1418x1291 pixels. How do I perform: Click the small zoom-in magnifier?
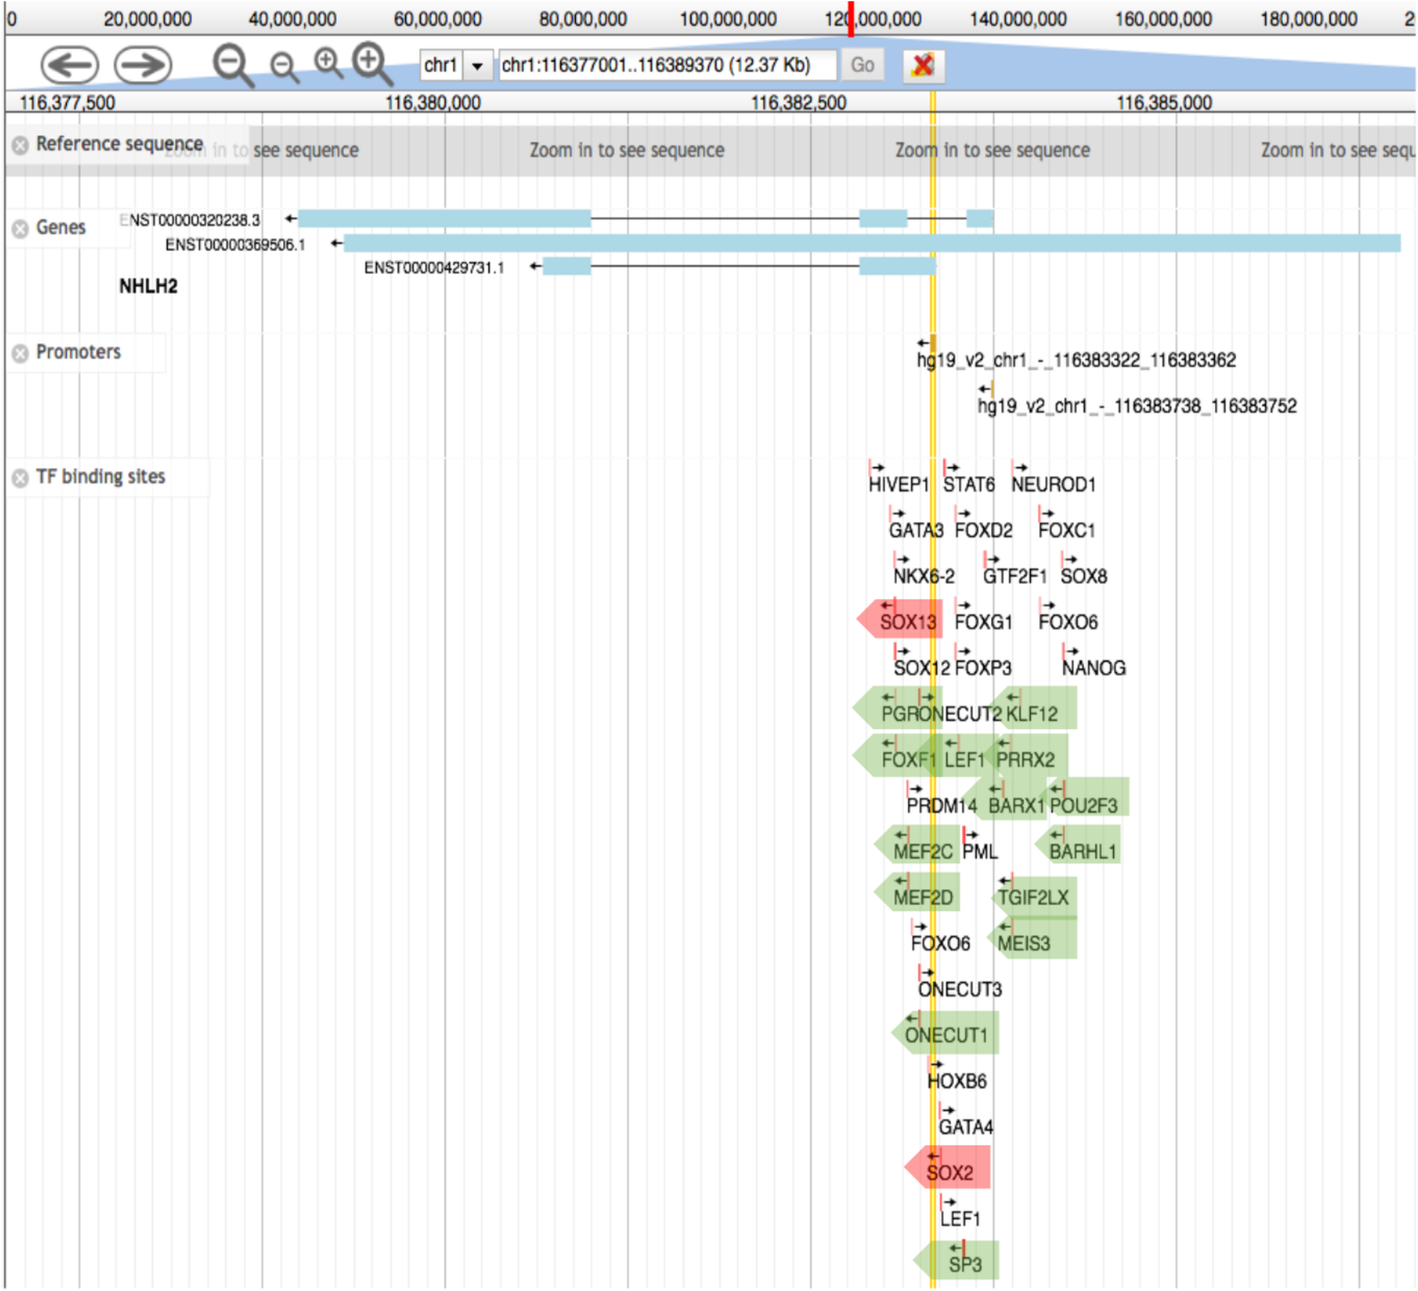coord(328,64)
